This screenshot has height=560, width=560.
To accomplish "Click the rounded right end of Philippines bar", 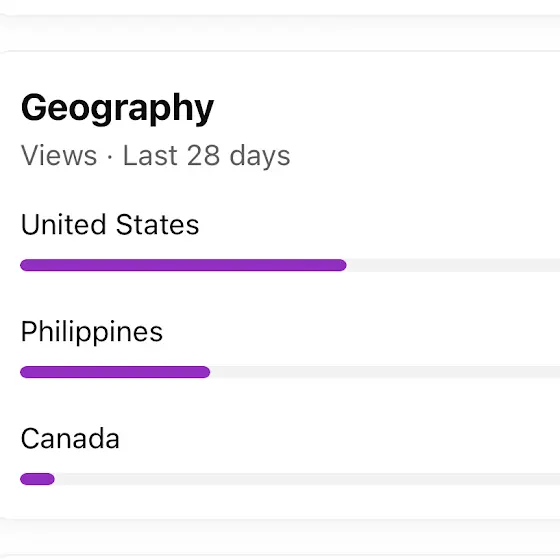I will point(204,372).
